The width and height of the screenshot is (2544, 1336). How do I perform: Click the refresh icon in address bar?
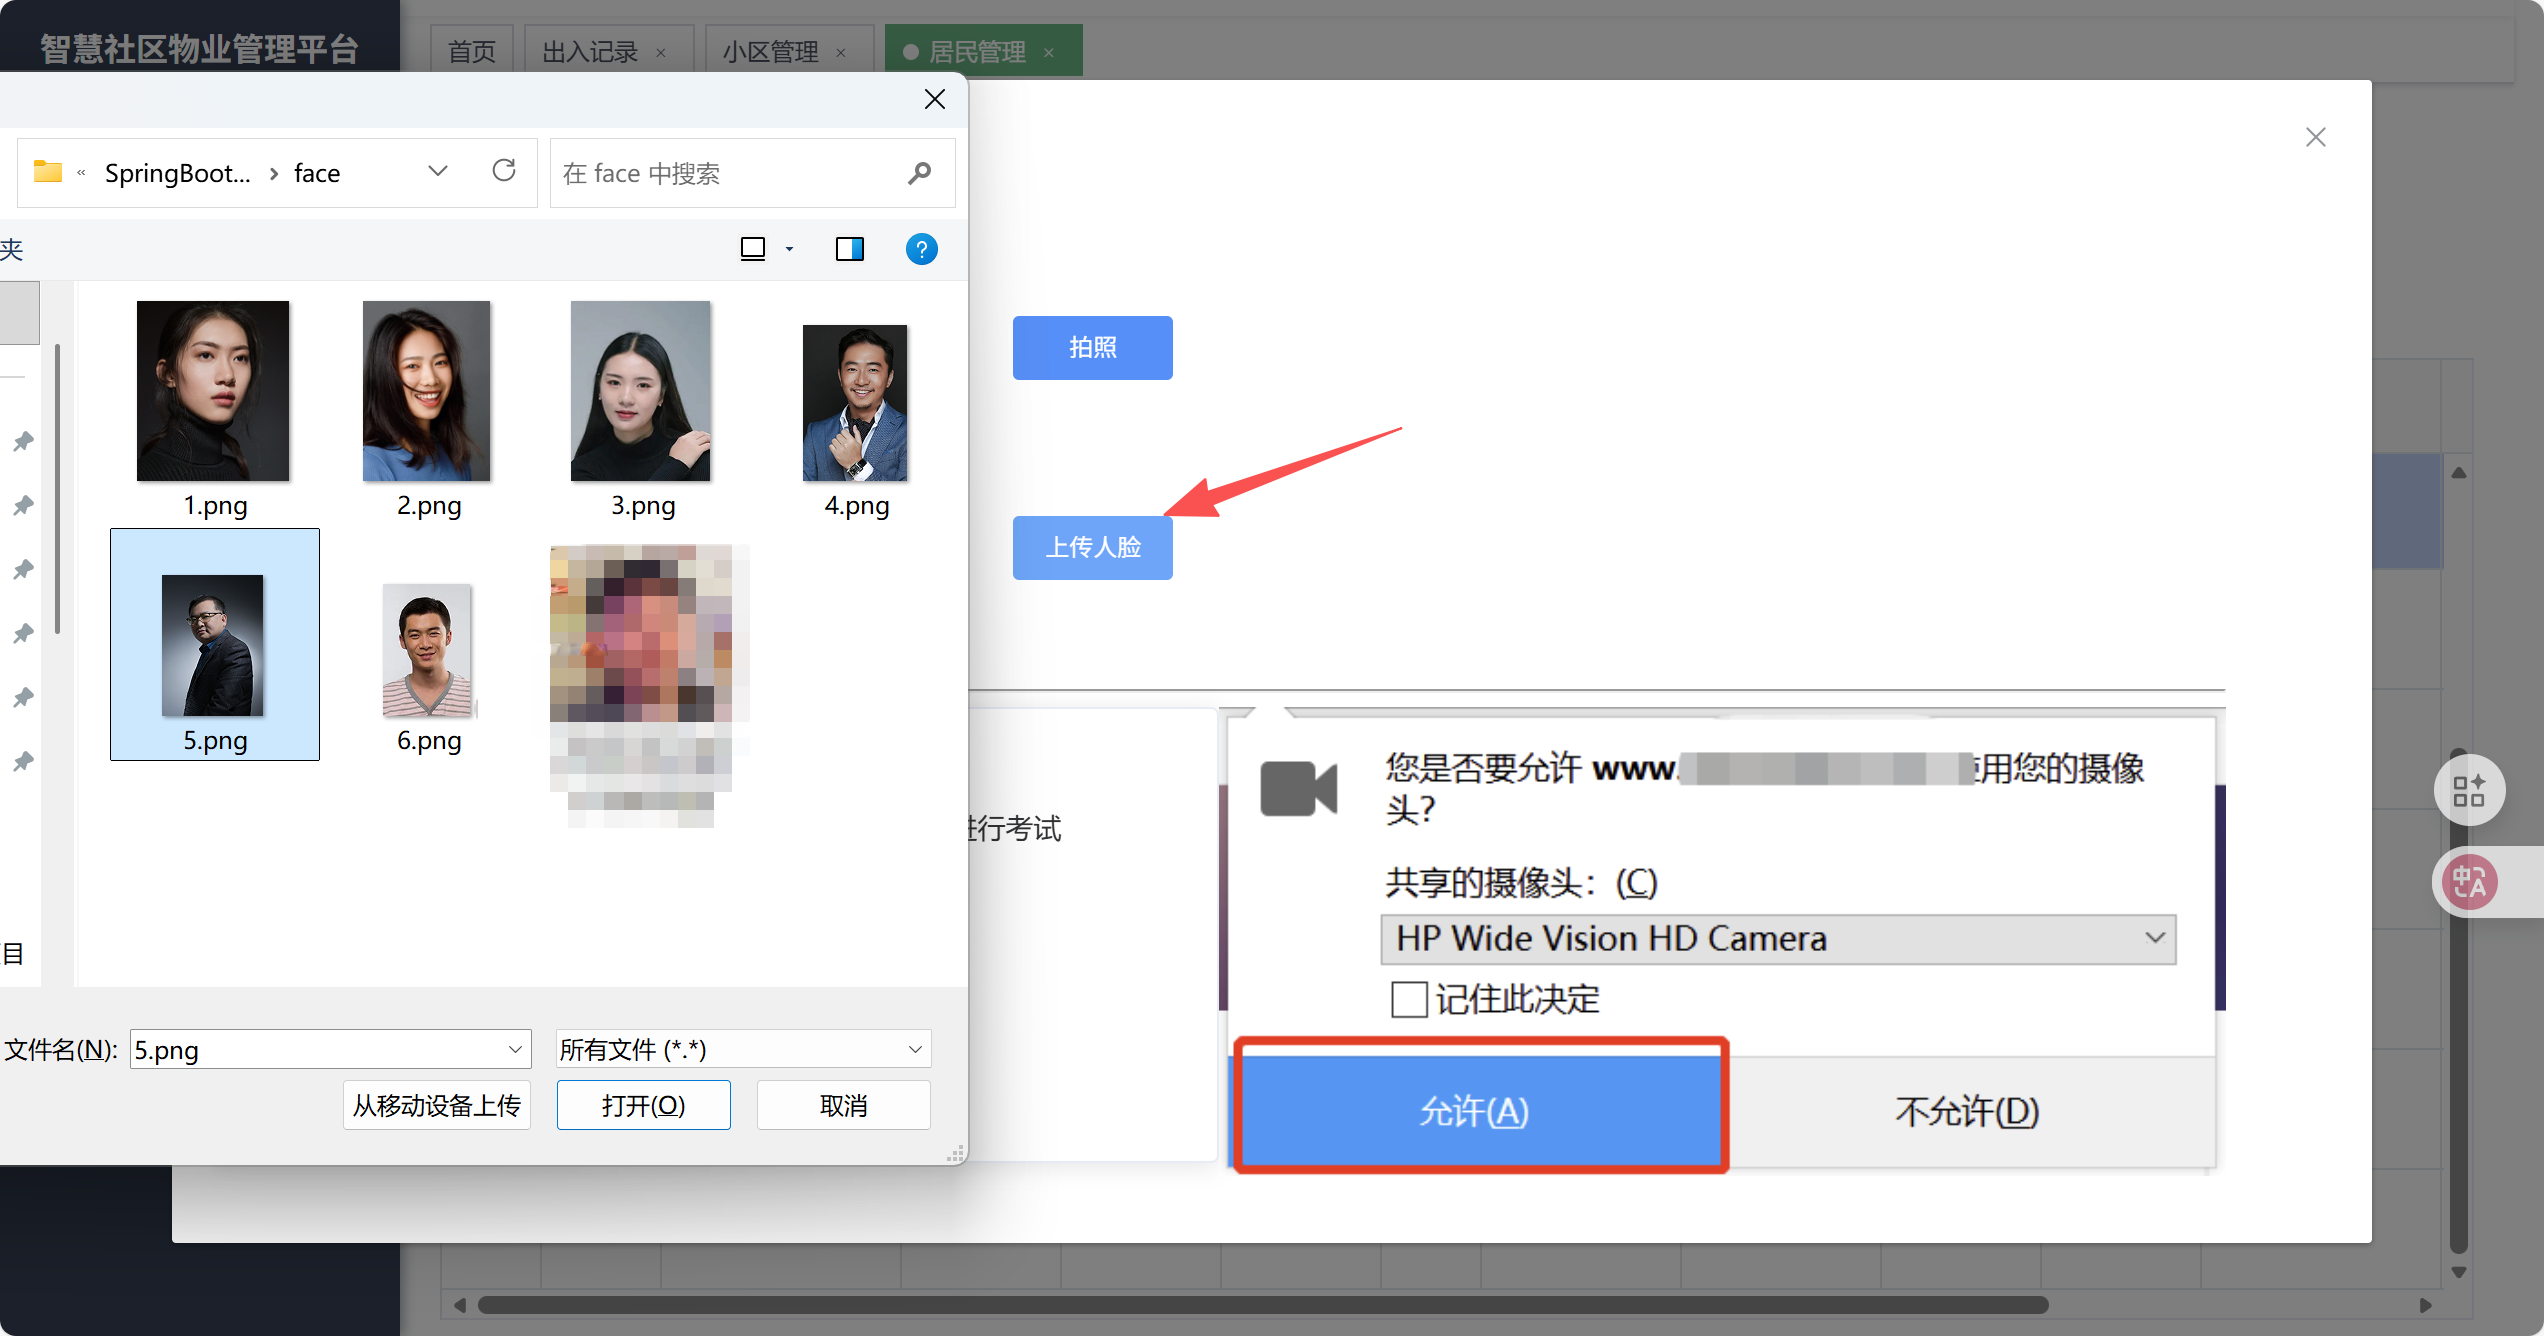click(x=504, y=171)
